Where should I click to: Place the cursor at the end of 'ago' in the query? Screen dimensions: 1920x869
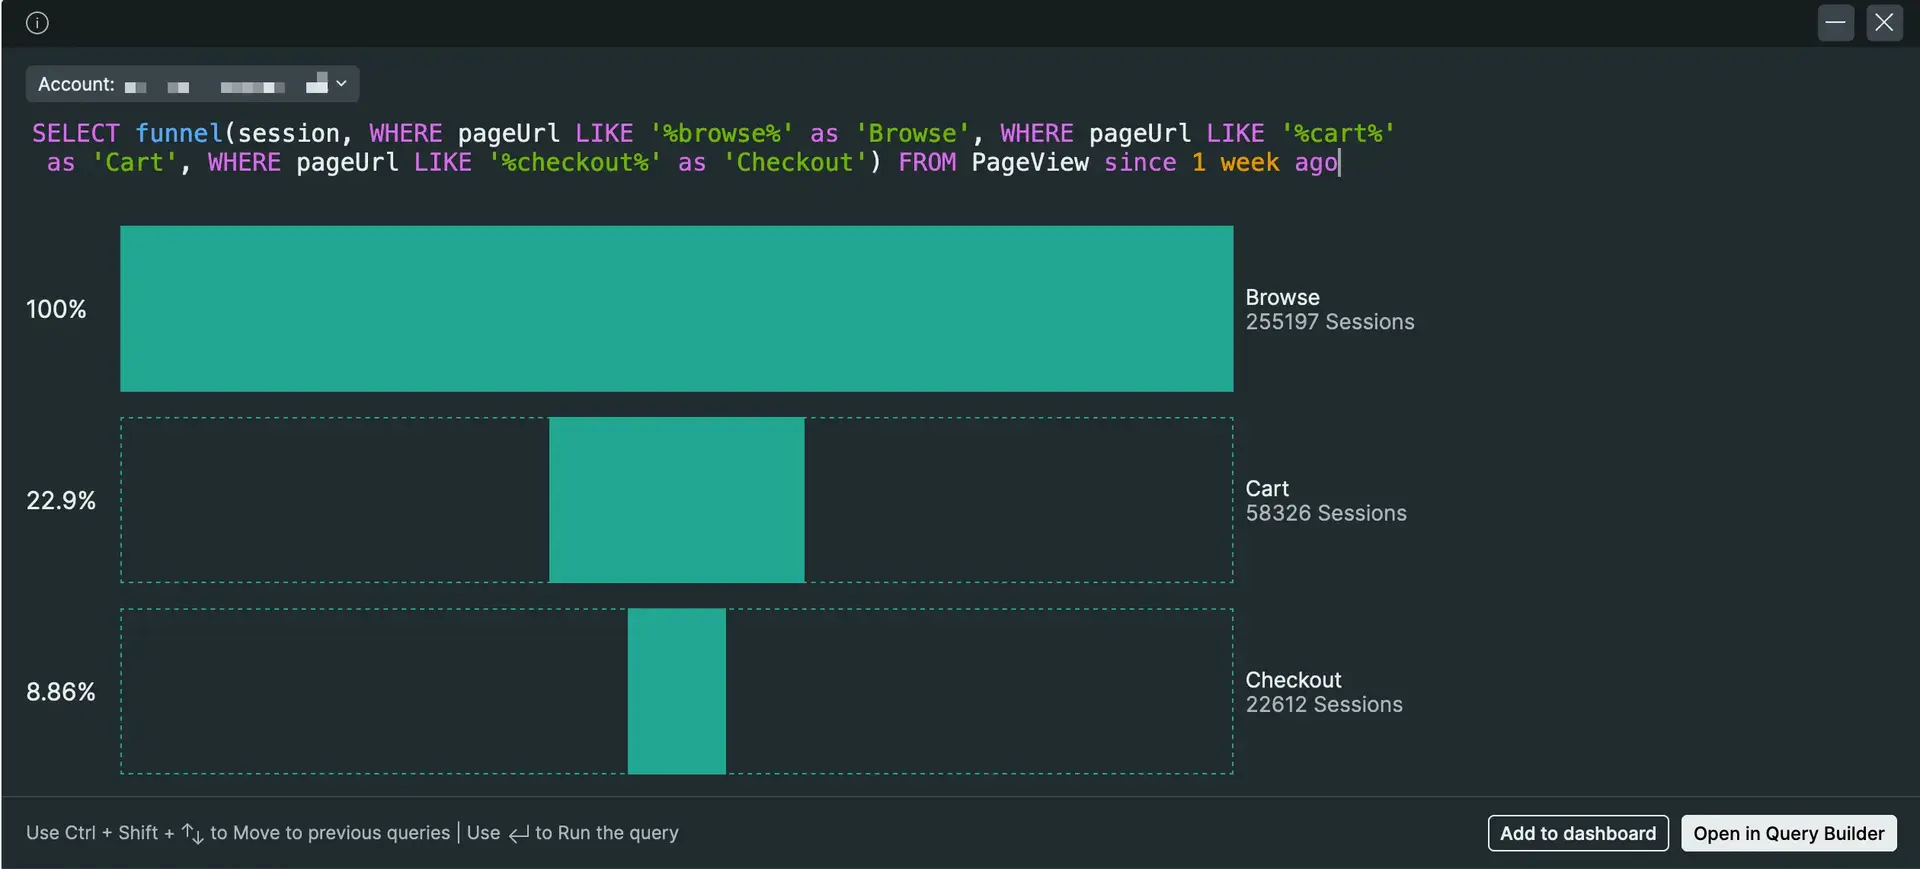(x=1338, y=163)
